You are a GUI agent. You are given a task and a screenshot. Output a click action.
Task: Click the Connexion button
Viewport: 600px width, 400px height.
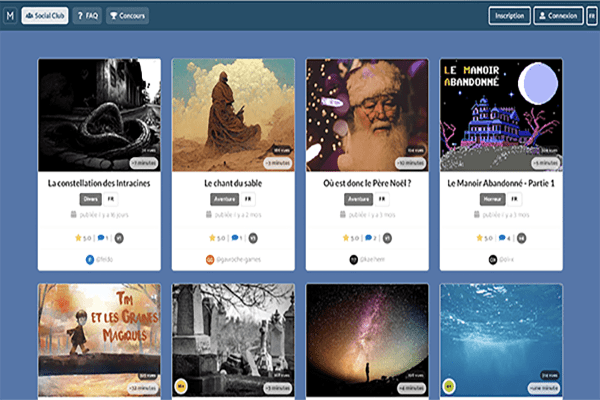click(558, 16)
